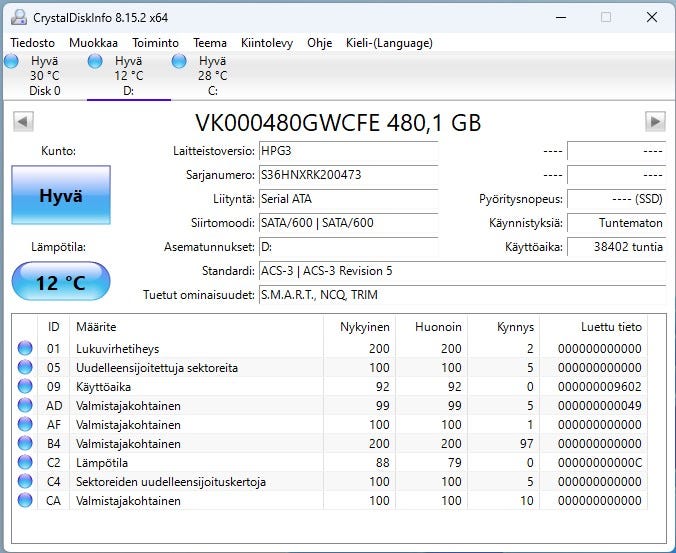Click the blue status icon for Lukuvirhetiheys
Screen dimensions: 676x553
25,349
